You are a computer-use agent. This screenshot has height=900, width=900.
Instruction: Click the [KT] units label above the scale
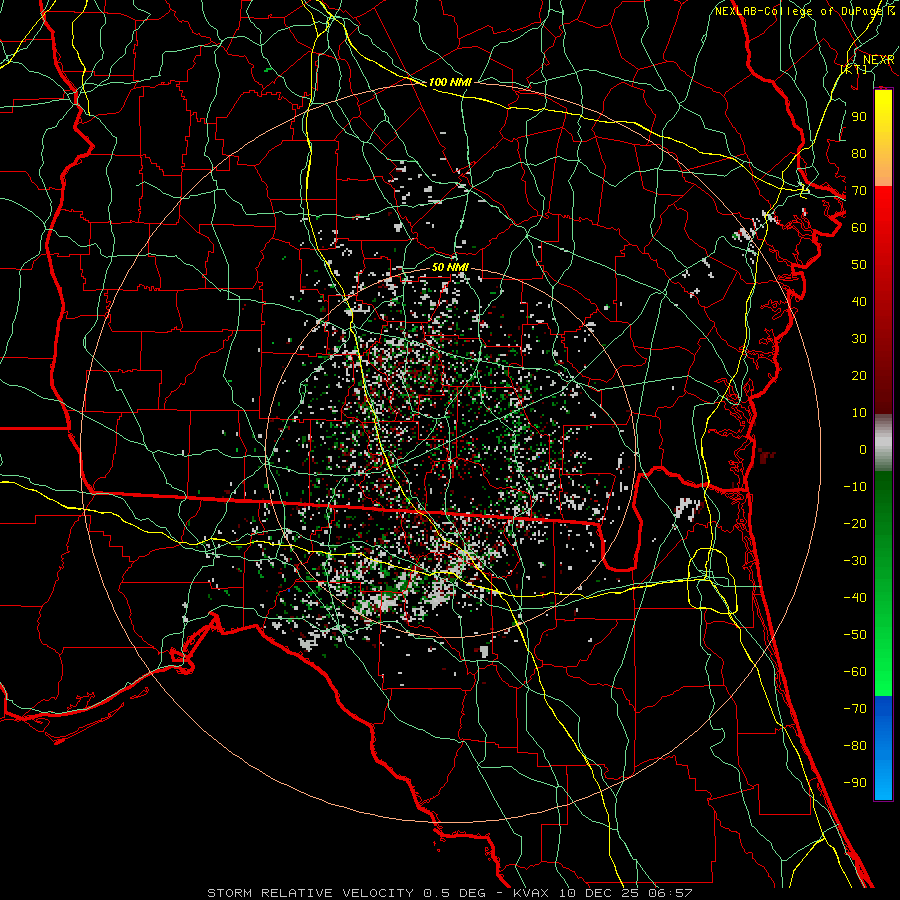(854, 69)
